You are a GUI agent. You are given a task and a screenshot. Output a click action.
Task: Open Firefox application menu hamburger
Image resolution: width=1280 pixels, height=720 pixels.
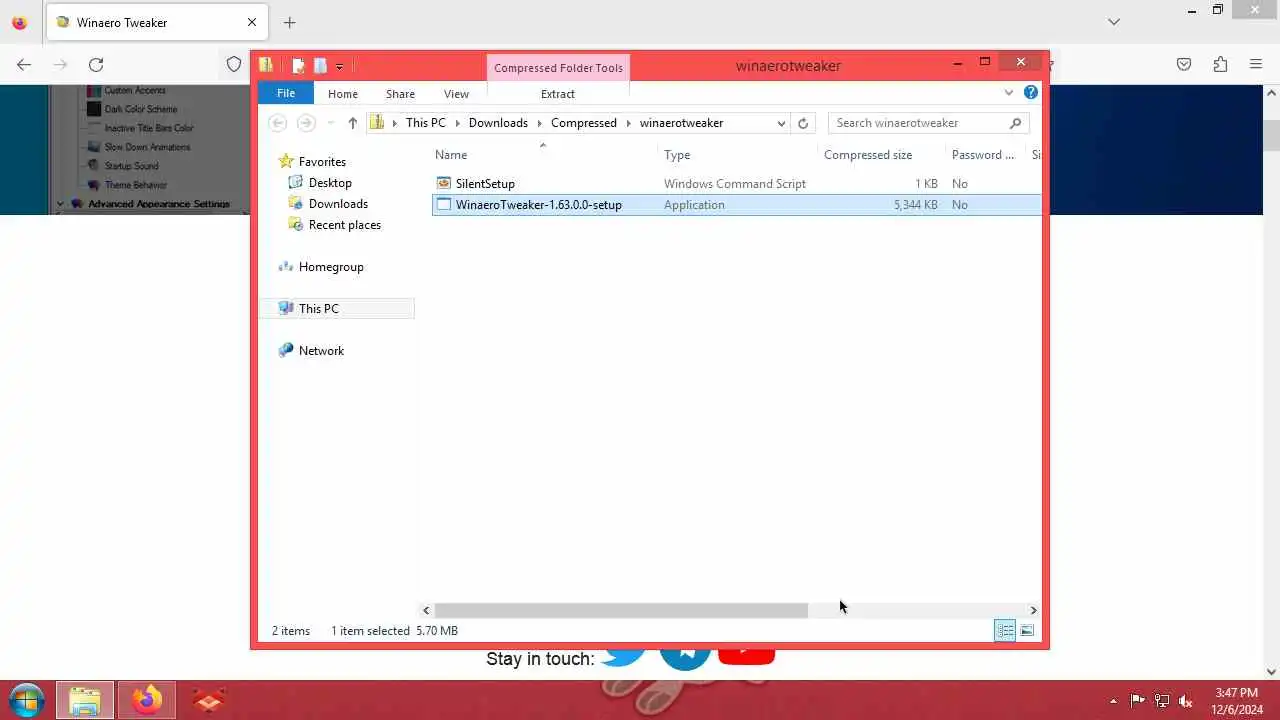point(1256,64)
